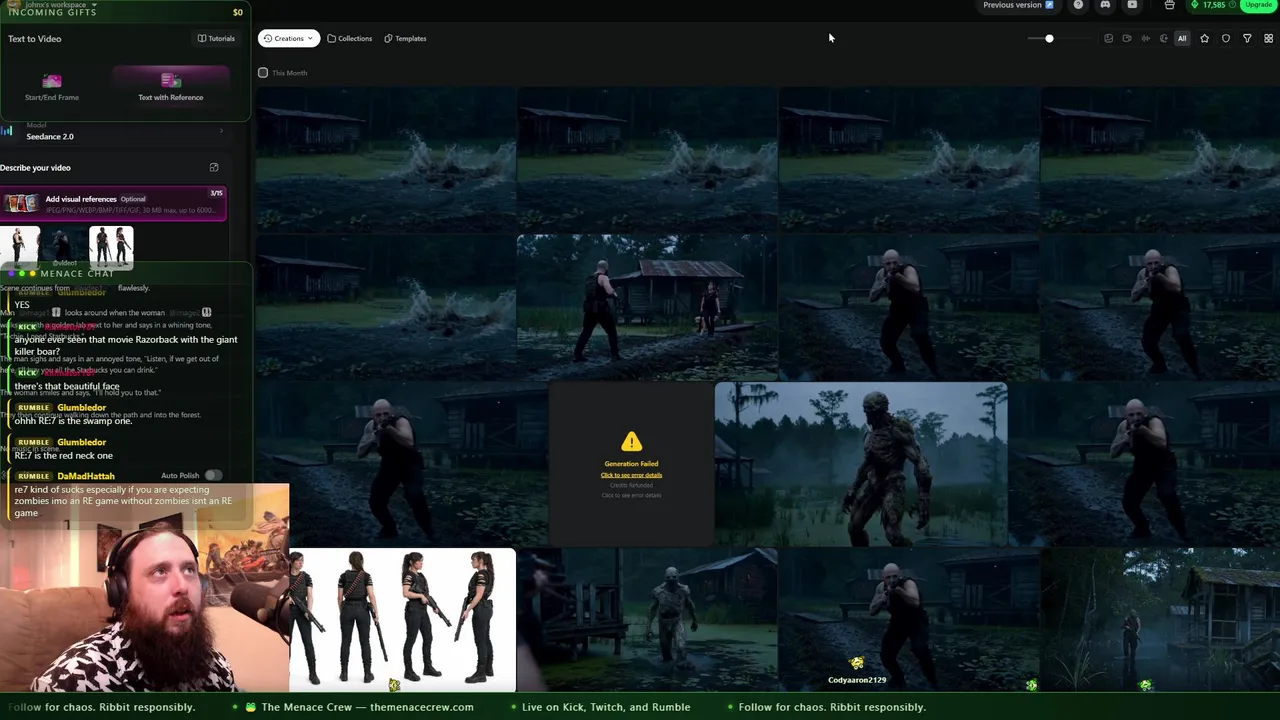The width and height of the screenshot is (1280, 720).
Task: Open the swamp monster creature thumbnail
Action: (861, 464)
